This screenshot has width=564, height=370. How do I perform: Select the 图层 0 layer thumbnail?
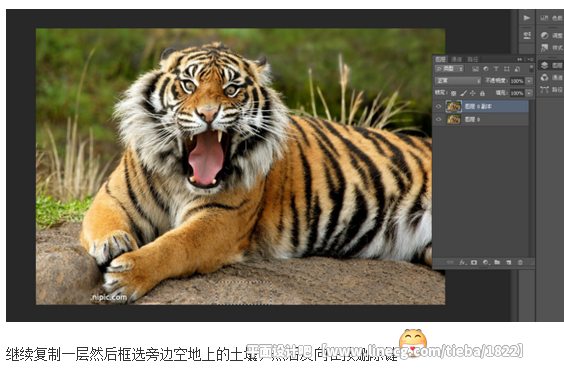tap(454, 119)
